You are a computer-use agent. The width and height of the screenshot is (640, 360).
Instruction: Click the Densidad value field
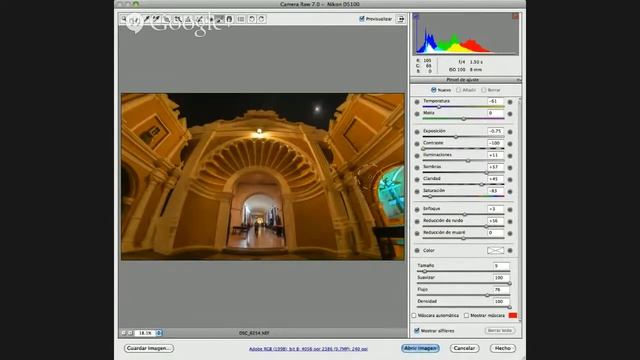[x=501, y=301]
